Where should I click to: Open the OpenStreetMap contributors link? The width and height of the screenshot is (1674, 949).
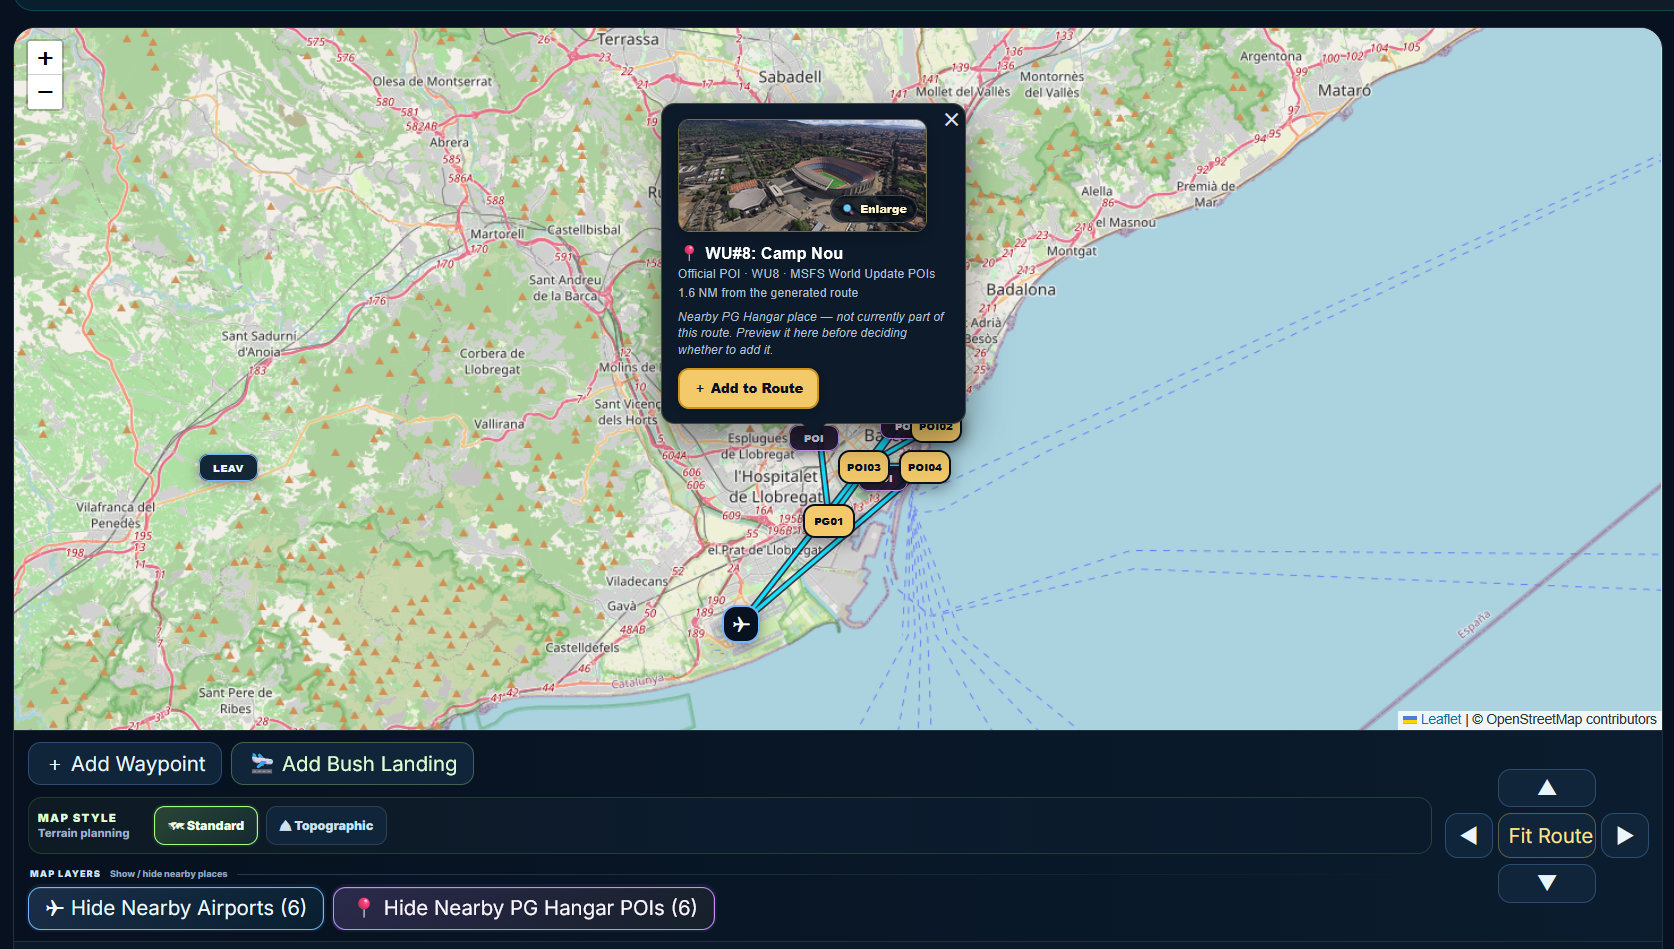pyautogui.click(x=1571, y=719)
